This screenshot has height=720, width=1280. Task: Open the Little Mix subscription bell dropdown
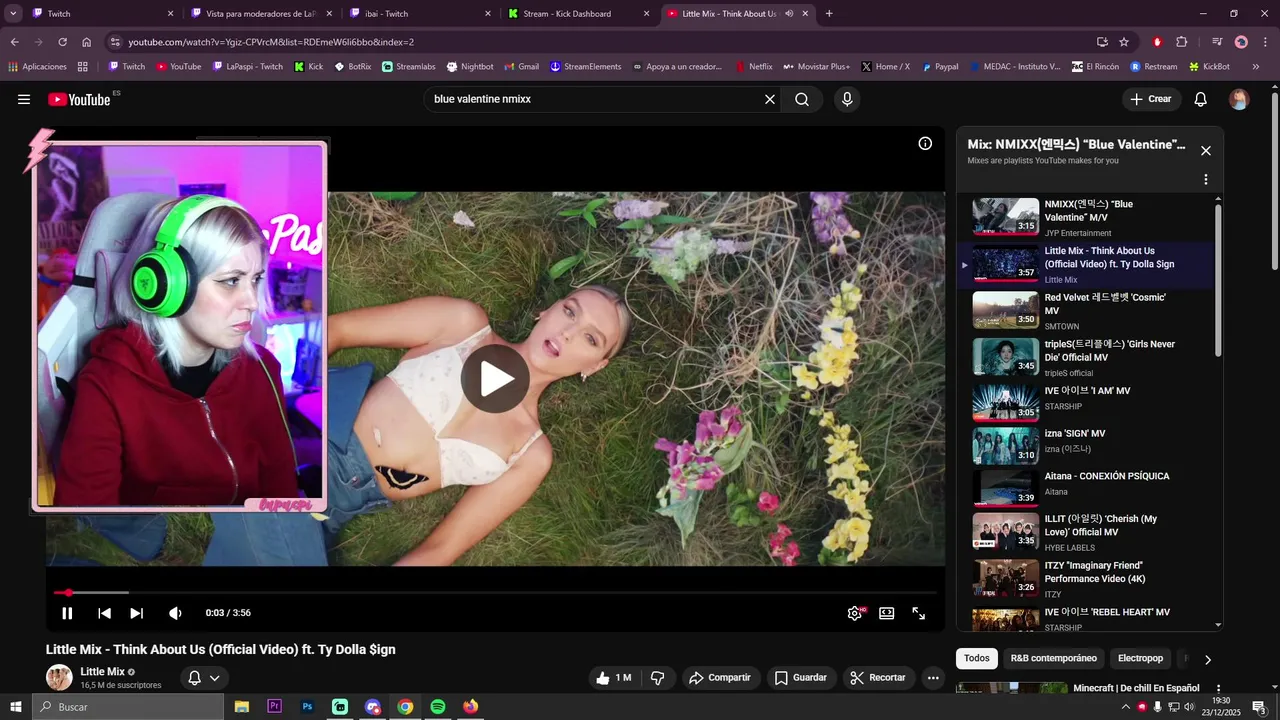(x=204, y=678)
